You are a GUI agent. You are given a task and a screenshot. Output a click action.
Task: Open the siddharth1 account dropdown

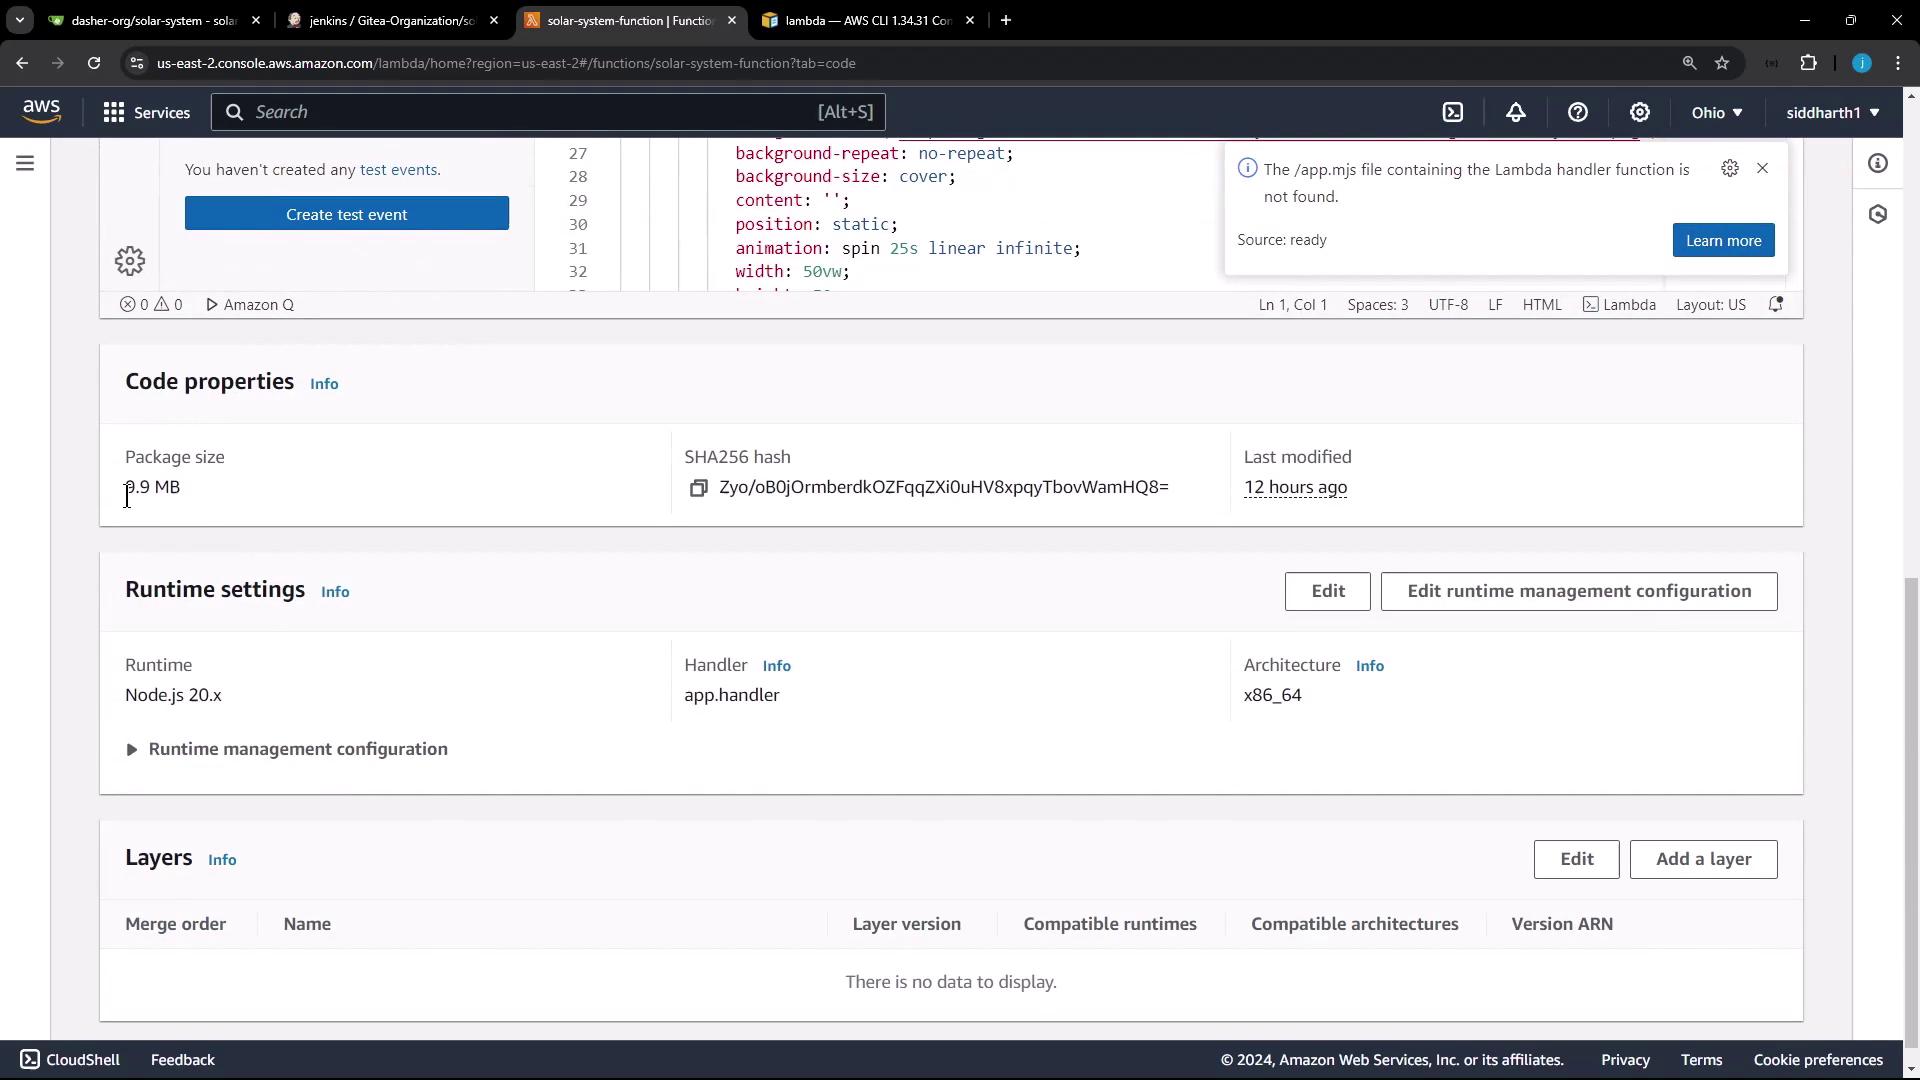point(1832,112)
